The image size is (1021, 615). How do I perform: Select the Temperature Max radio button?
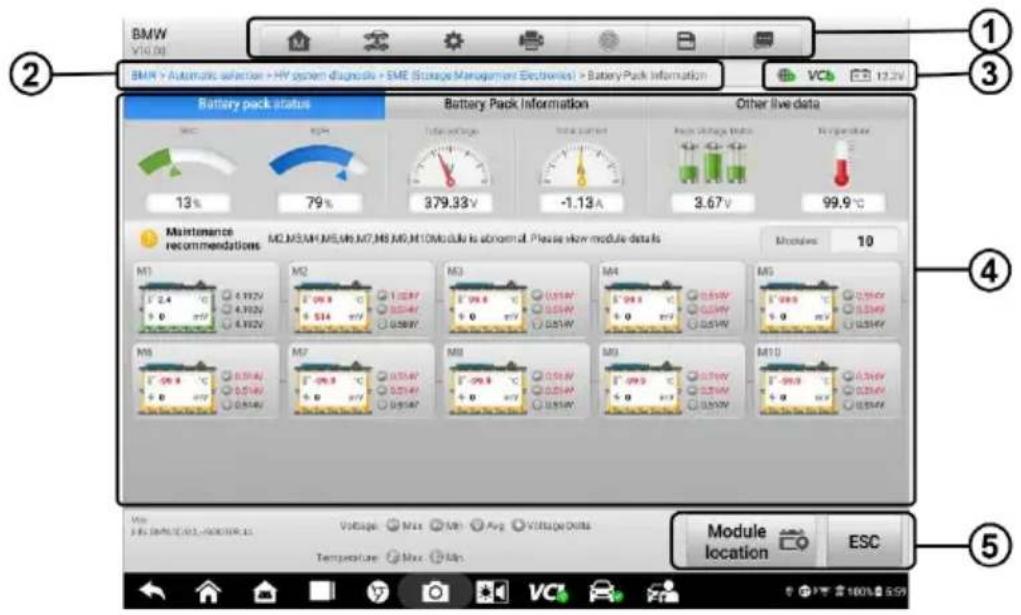(x=393, y=557)
